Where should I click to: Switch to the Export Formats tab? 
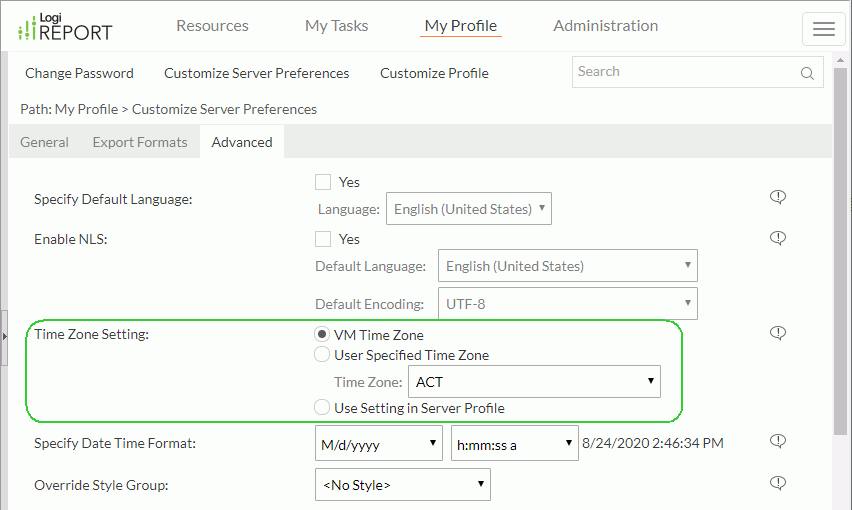pyautogui.click(x=140, y=142)
